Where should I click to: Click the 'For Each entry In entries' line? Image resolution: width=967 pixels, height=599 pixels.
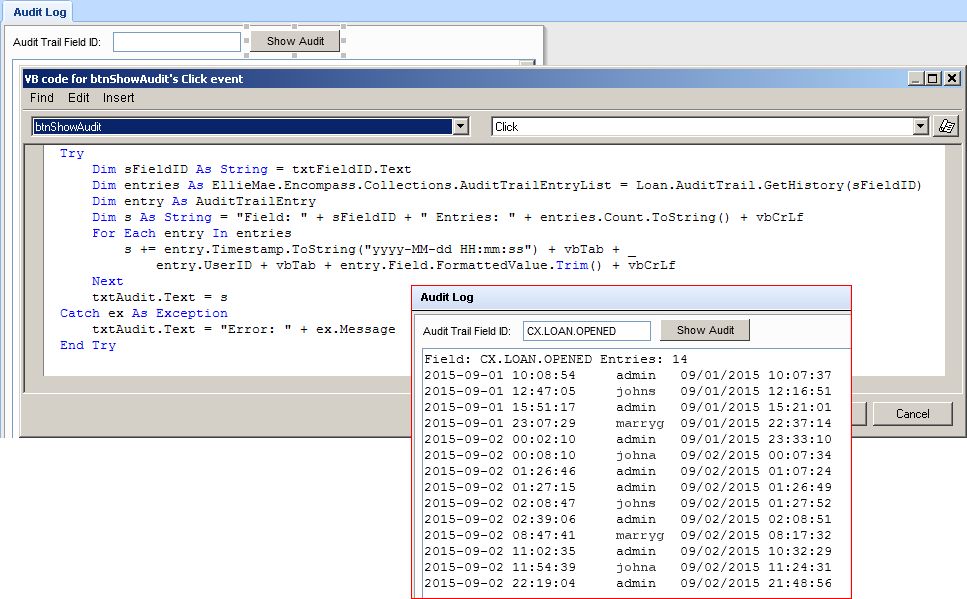point(192,233)
